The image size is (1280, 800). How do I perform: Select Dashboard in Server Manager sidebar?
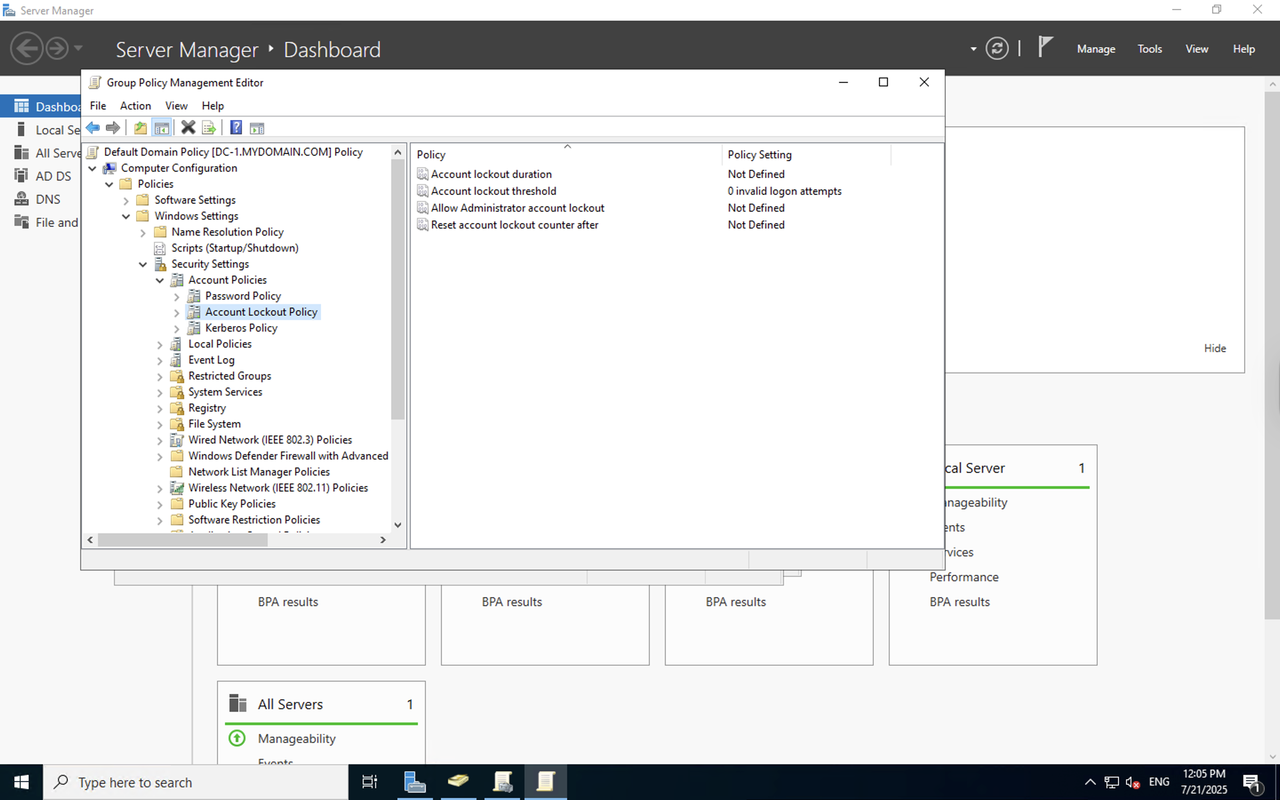[40, 107]
